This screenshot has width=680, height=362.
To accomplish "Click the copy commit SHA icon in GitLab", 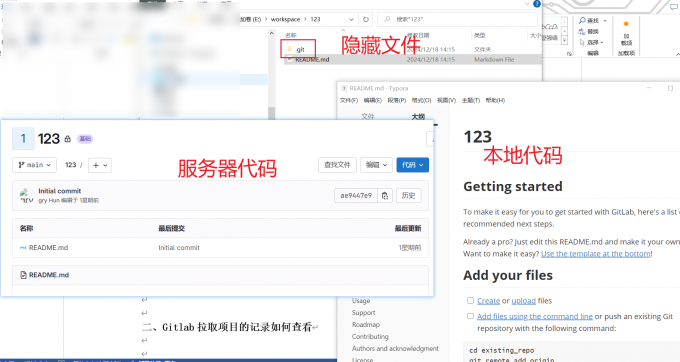I will (x=385, y=196).
